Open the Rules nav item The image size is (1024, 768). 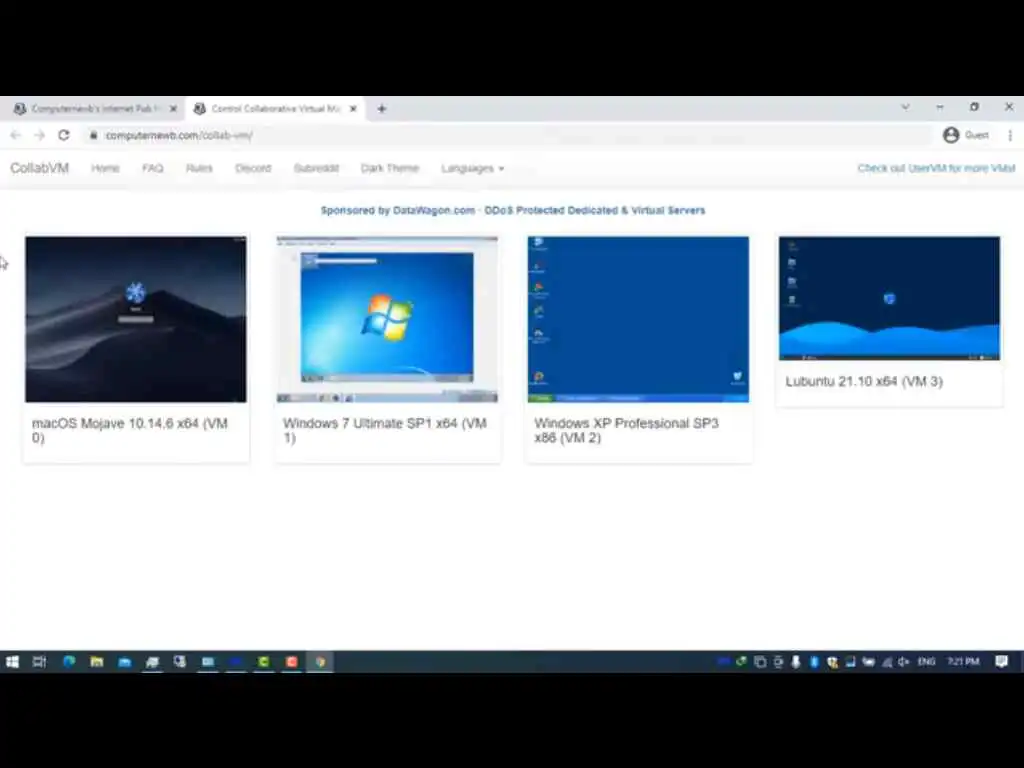(199, 168)
